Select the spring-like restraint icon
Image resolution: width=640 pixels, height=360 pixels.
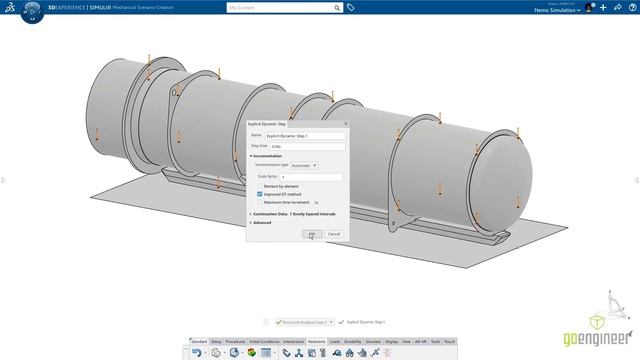pyautogui.click(x=323, y=353)
